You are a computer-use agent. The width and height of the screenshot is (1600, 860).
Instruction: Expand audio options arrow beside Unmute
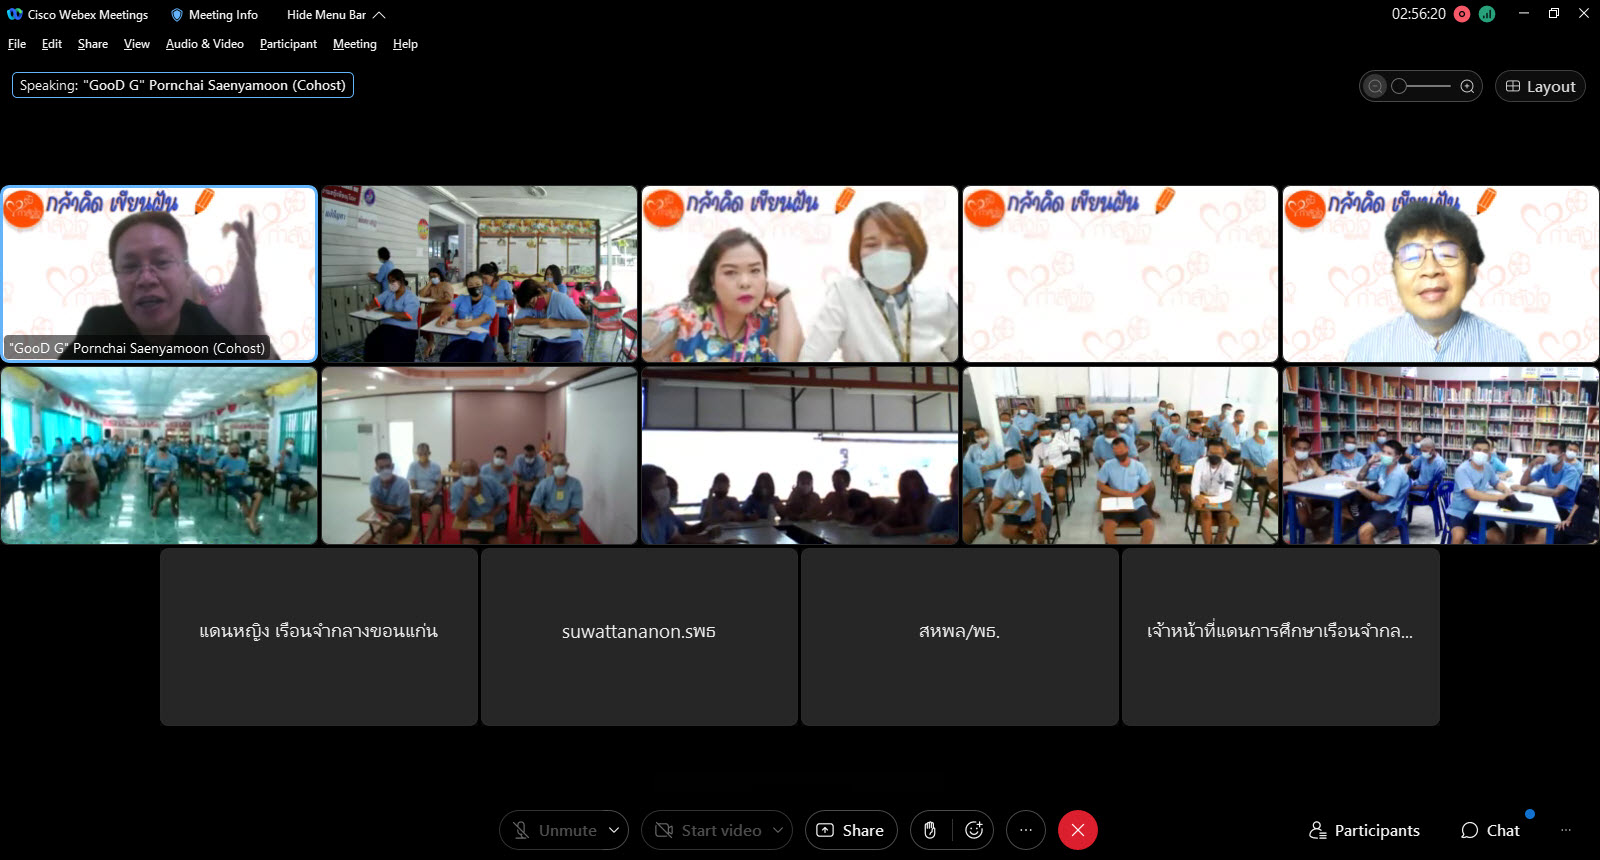[x=614, y=830]
